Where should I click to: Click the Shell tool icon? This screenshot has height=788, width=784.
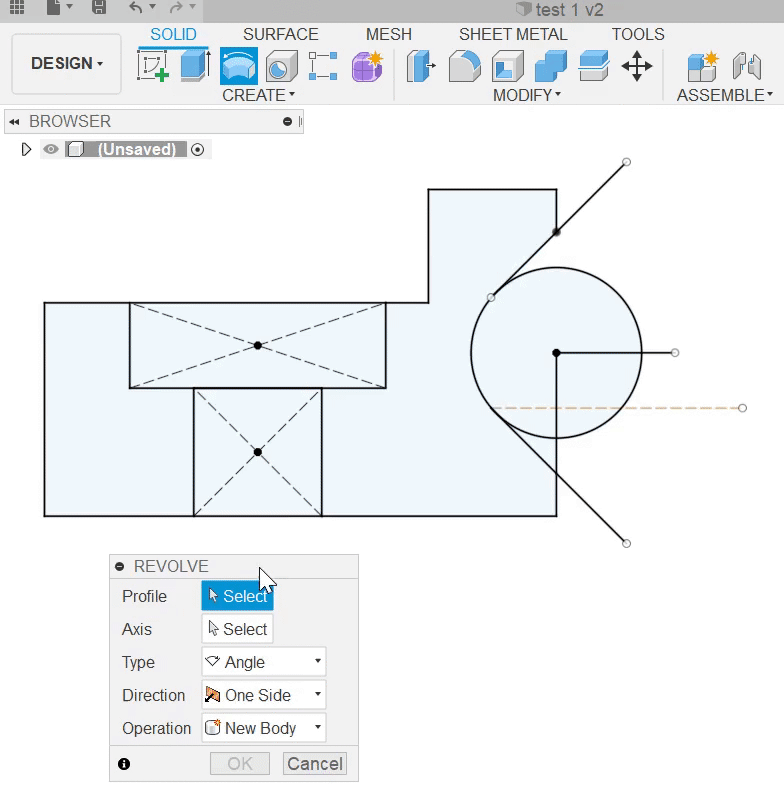(508, 66)
